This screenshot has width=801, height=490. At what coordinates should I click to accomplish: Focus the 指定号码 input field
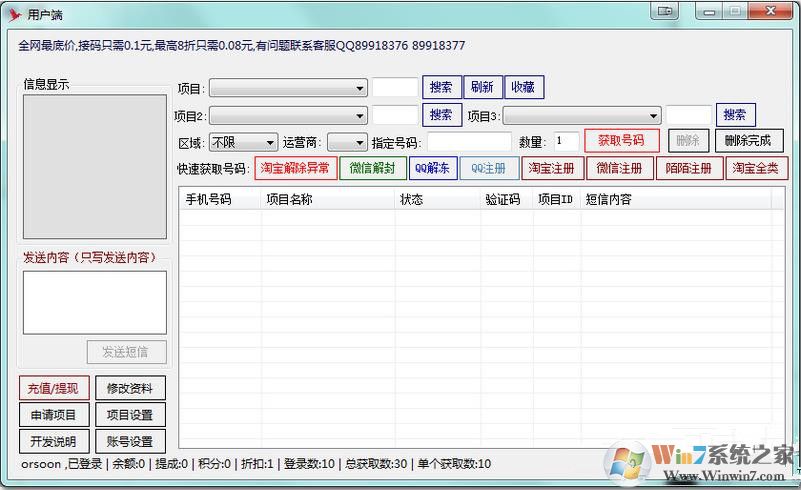point(469,142)
